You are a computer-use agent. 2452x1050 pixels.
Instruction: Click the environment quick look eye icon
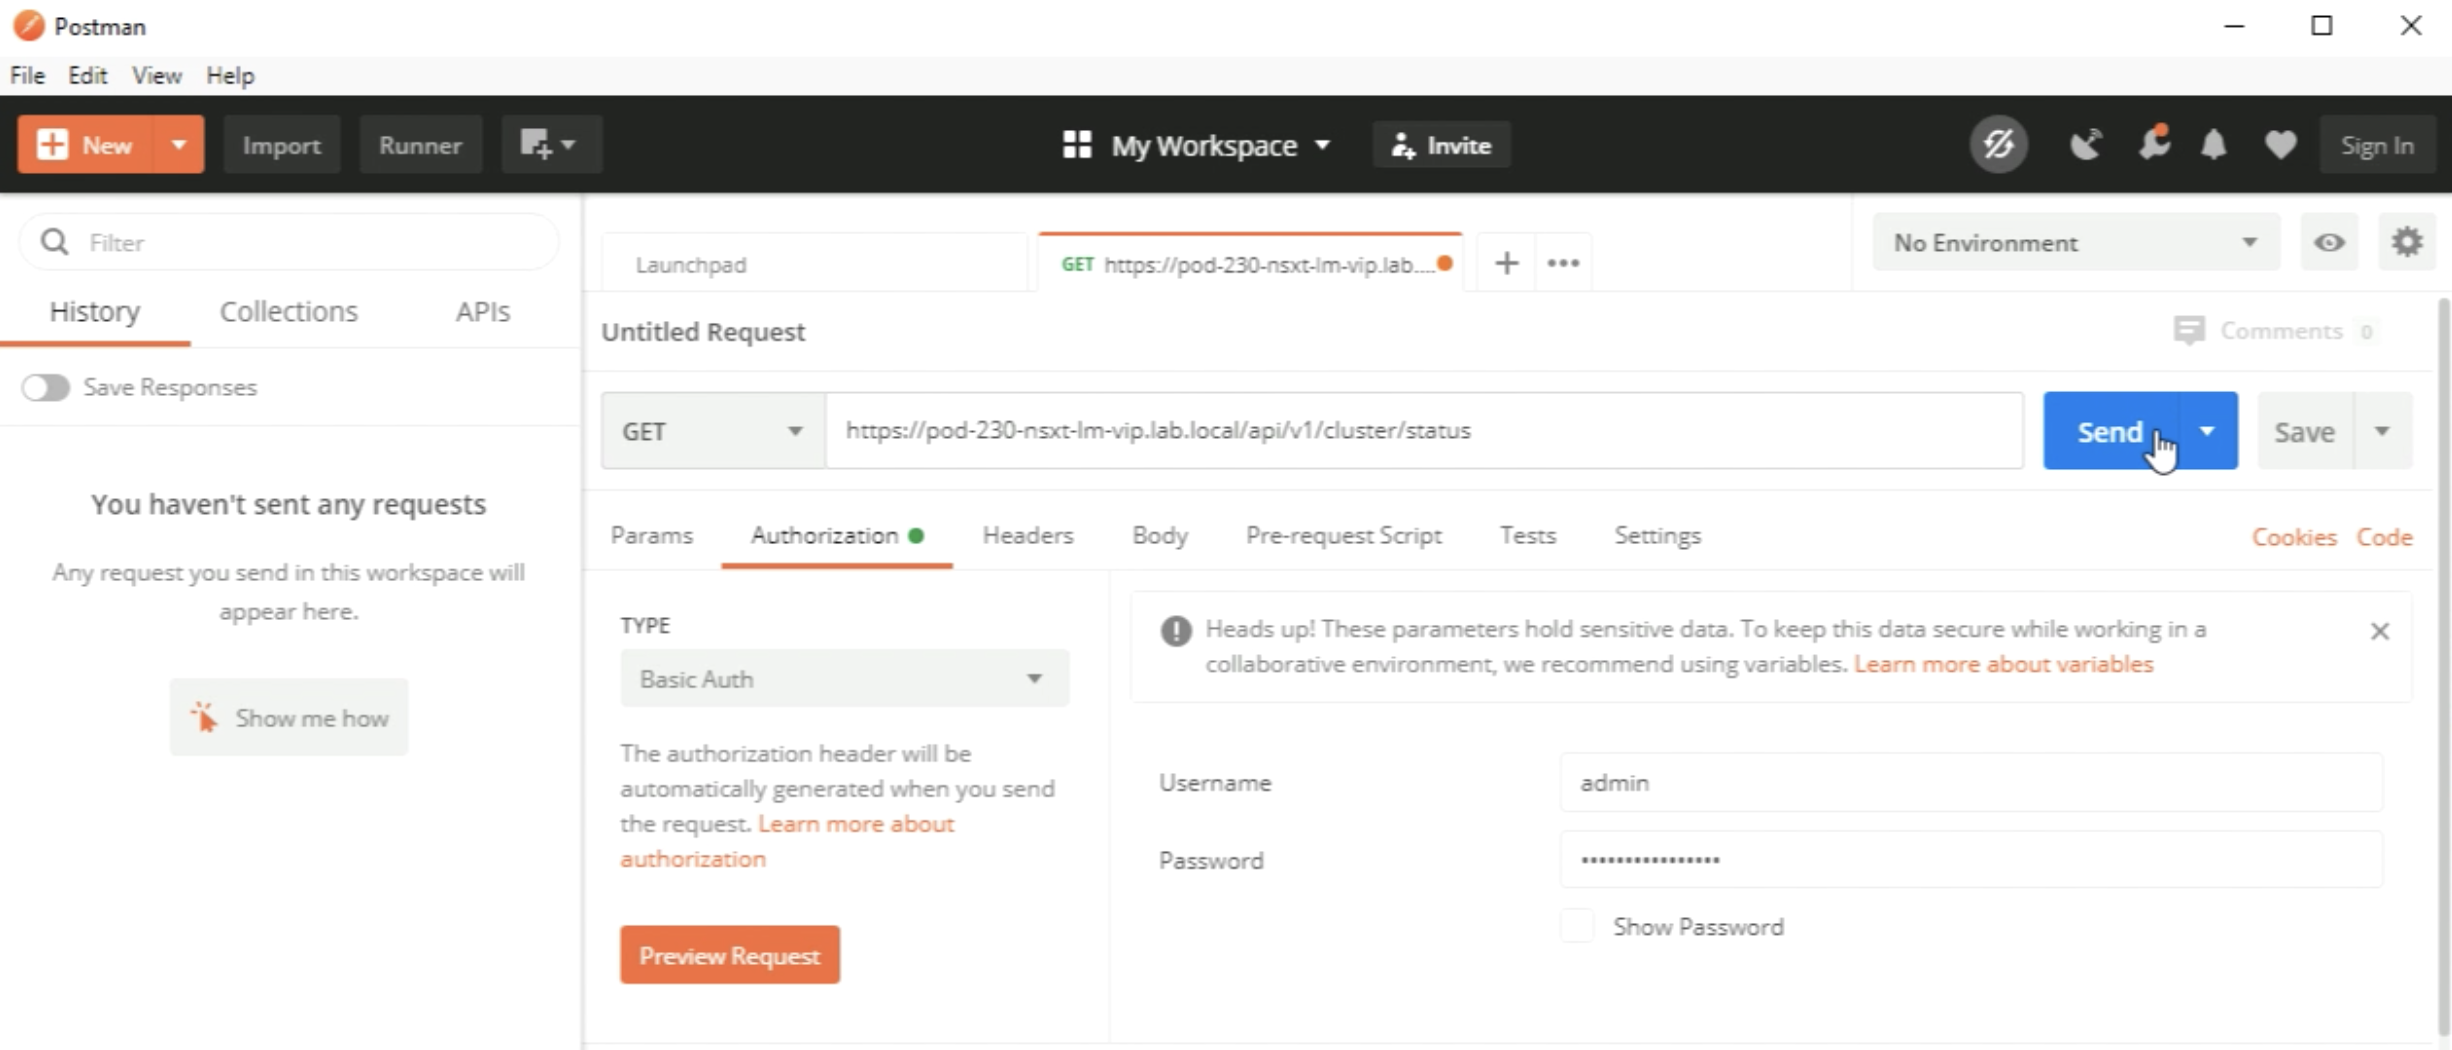tap(2329, 243)
